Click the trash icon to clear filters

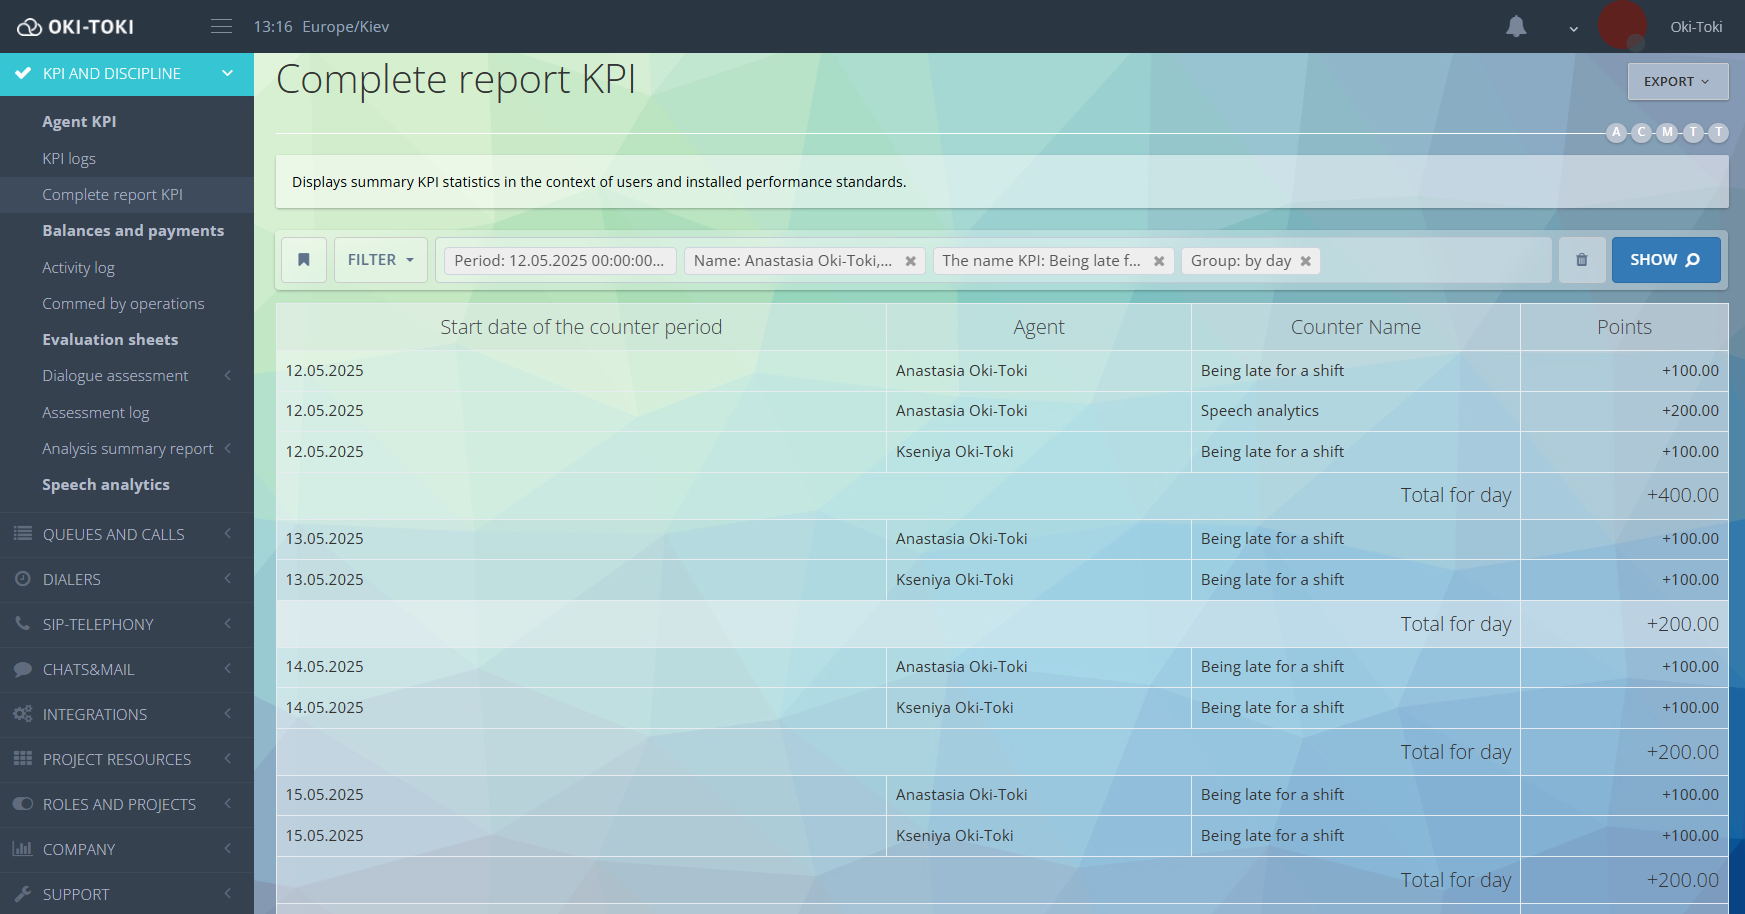tap(1581, 259)
